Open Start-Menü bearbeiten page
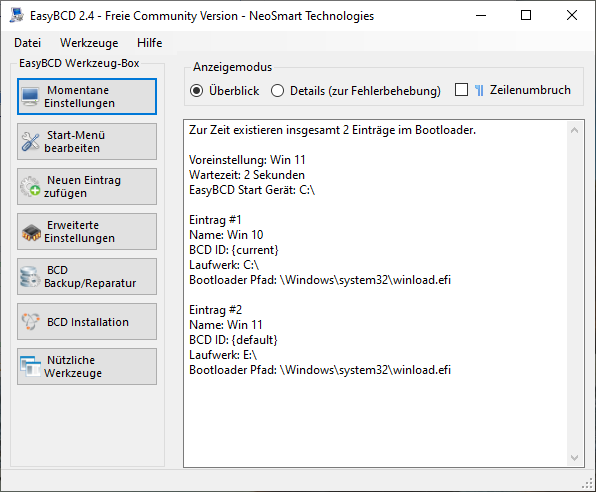Image resolution: width=596 pixels, height=492 pixels. (x=87, y=141)
